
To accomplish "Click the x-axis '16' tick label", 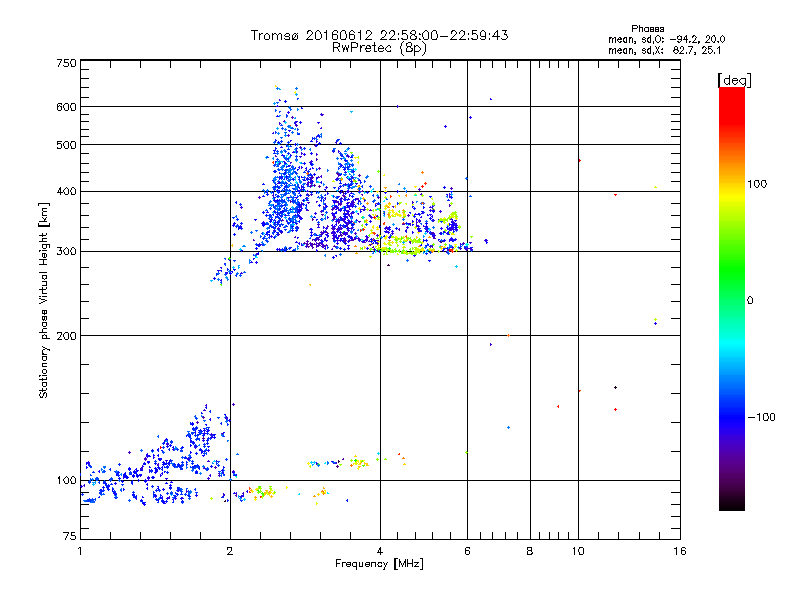I will [x=680, y=551].
